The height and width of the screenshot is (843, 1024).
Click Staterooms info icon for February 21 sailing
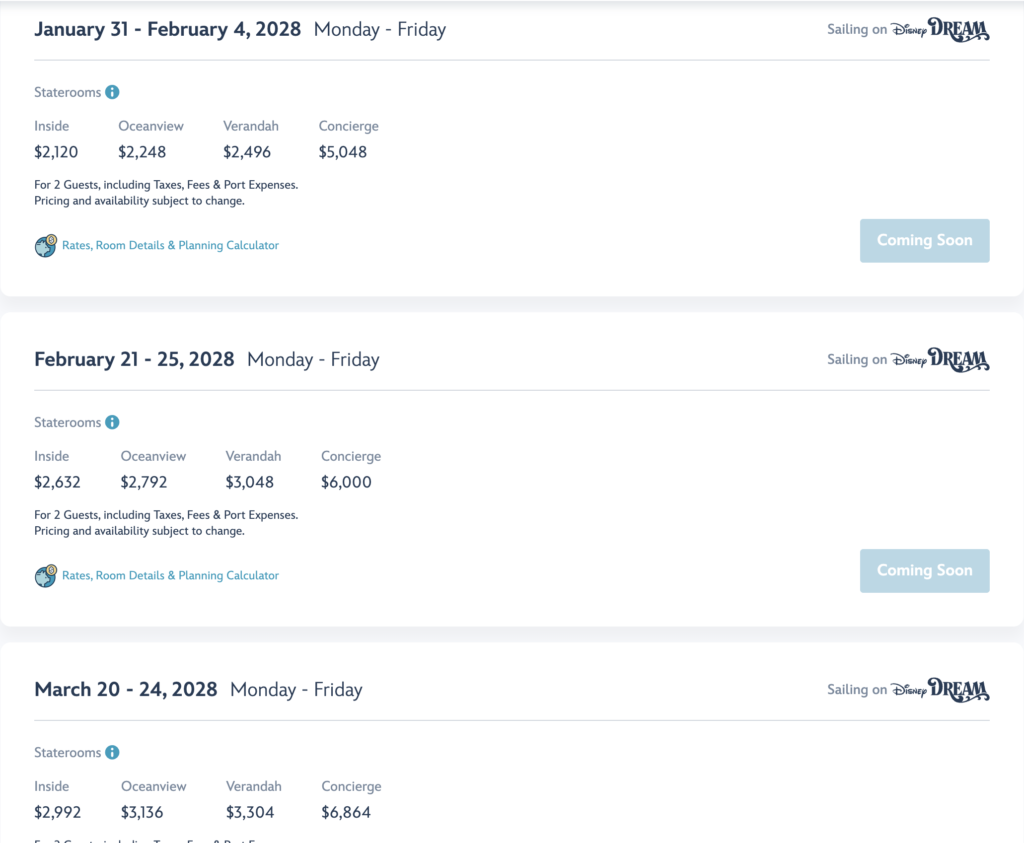(112, 422)
